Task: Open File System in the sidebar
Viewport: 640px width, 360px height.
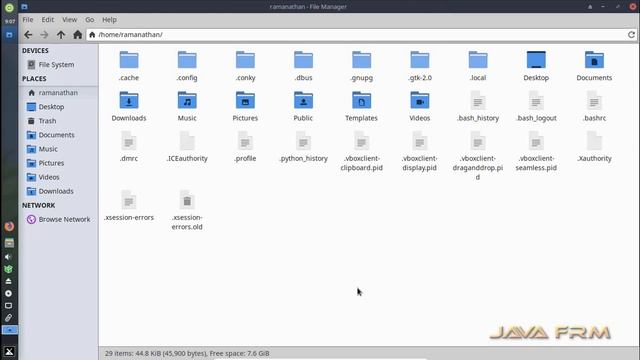Action: (x=58, y=64)
